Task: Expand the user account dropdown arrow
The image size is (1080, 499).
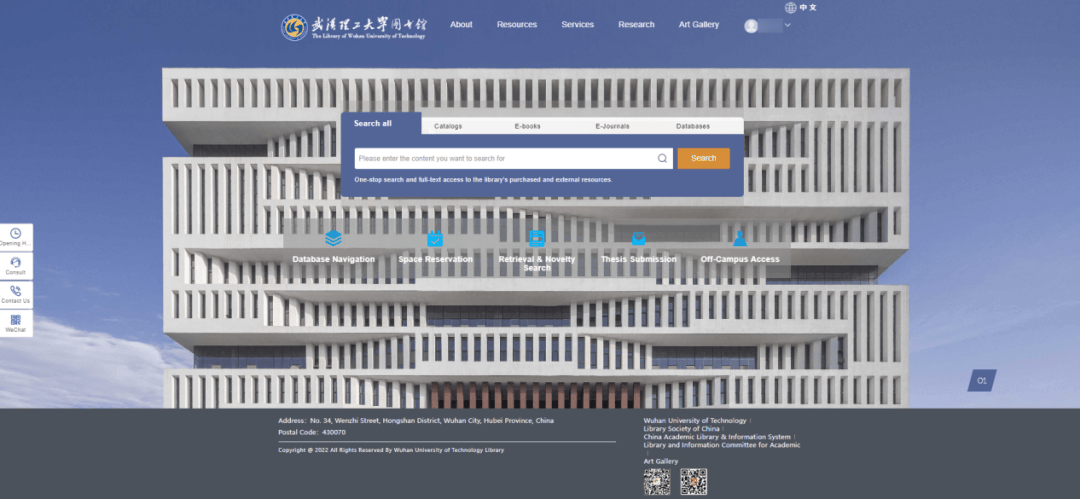Action: (x=788, y=25)
